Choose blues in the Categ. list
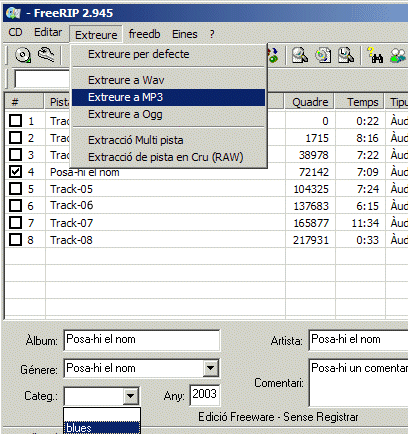Screen dimensions: 408x434 click(x=102, y=428)
